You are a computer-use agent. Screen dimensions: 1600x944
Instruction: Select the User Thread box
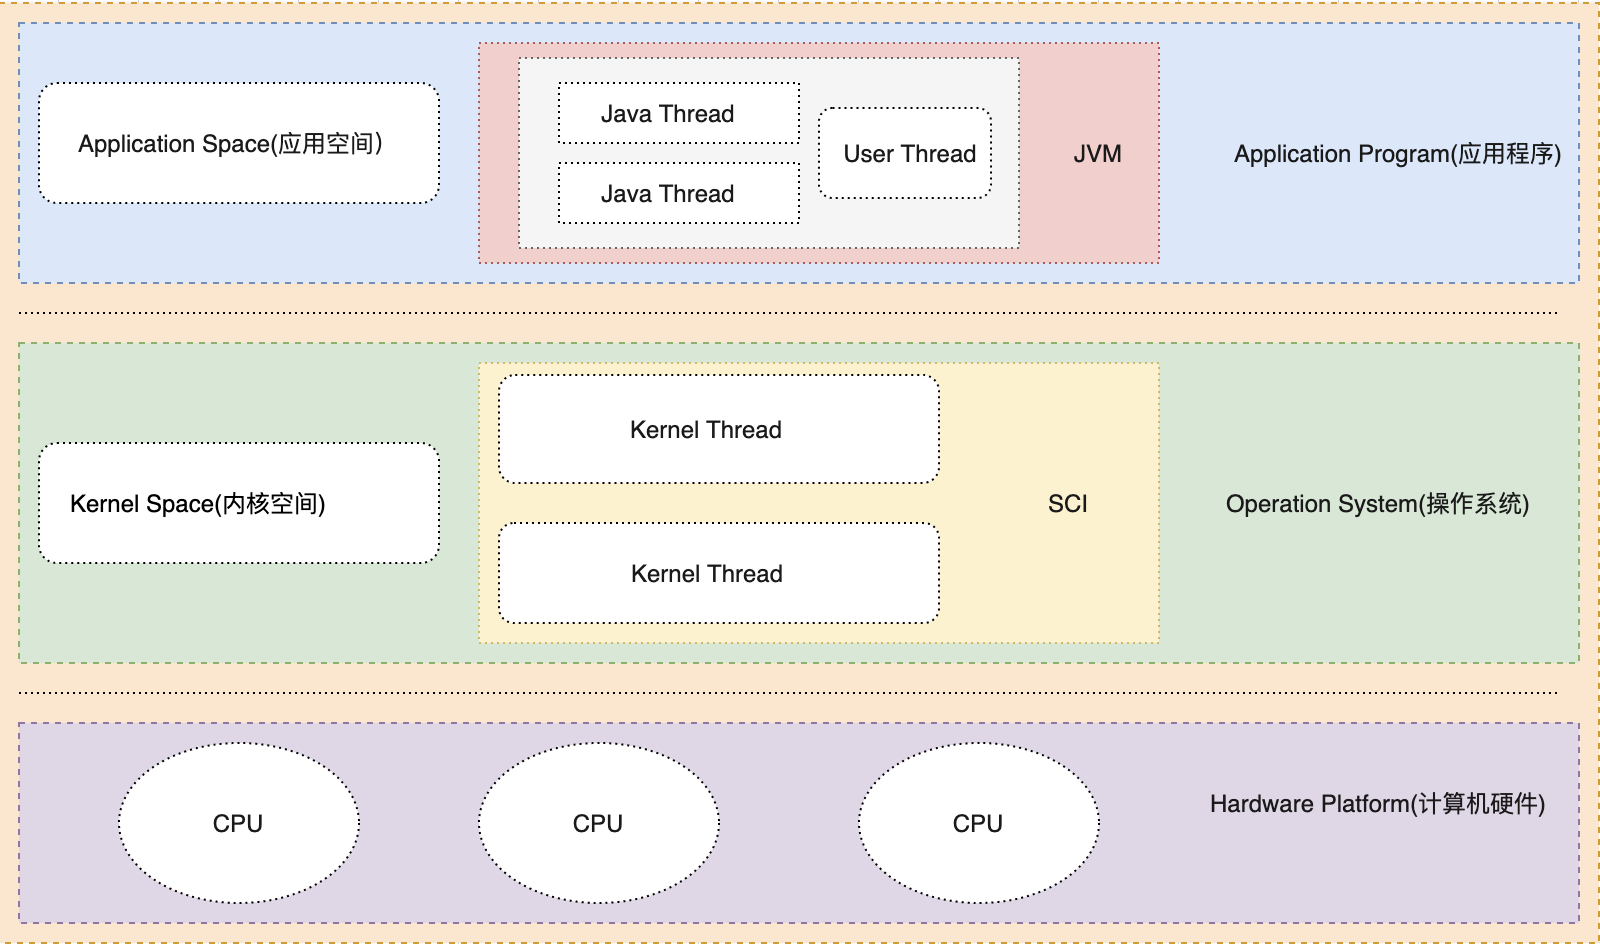pos(905,153)
